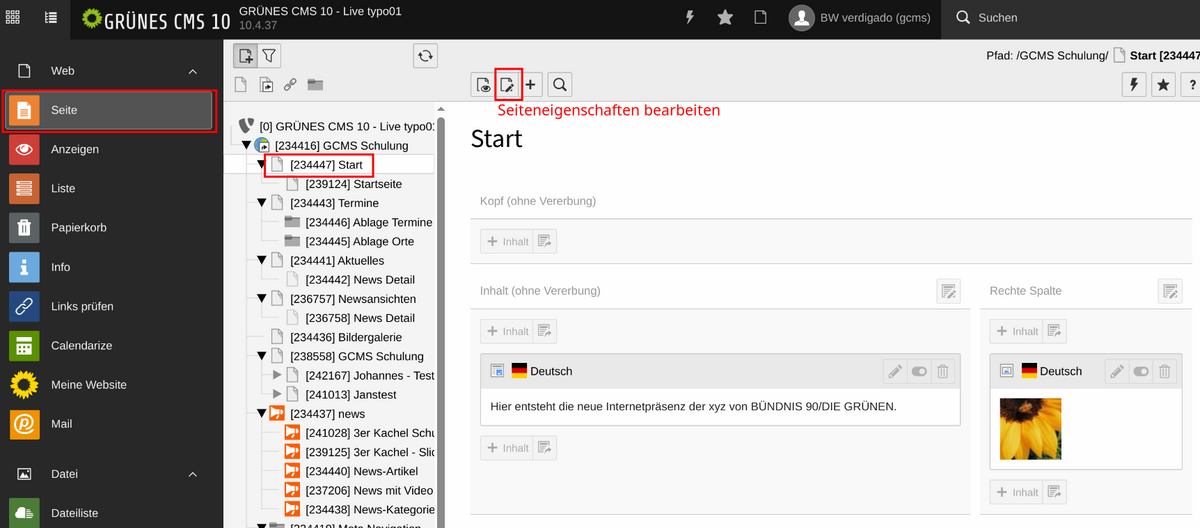Edit the Inhalt column with header icon
Image resolution: width=1200 pixels, height=528 pixels.
948,291
